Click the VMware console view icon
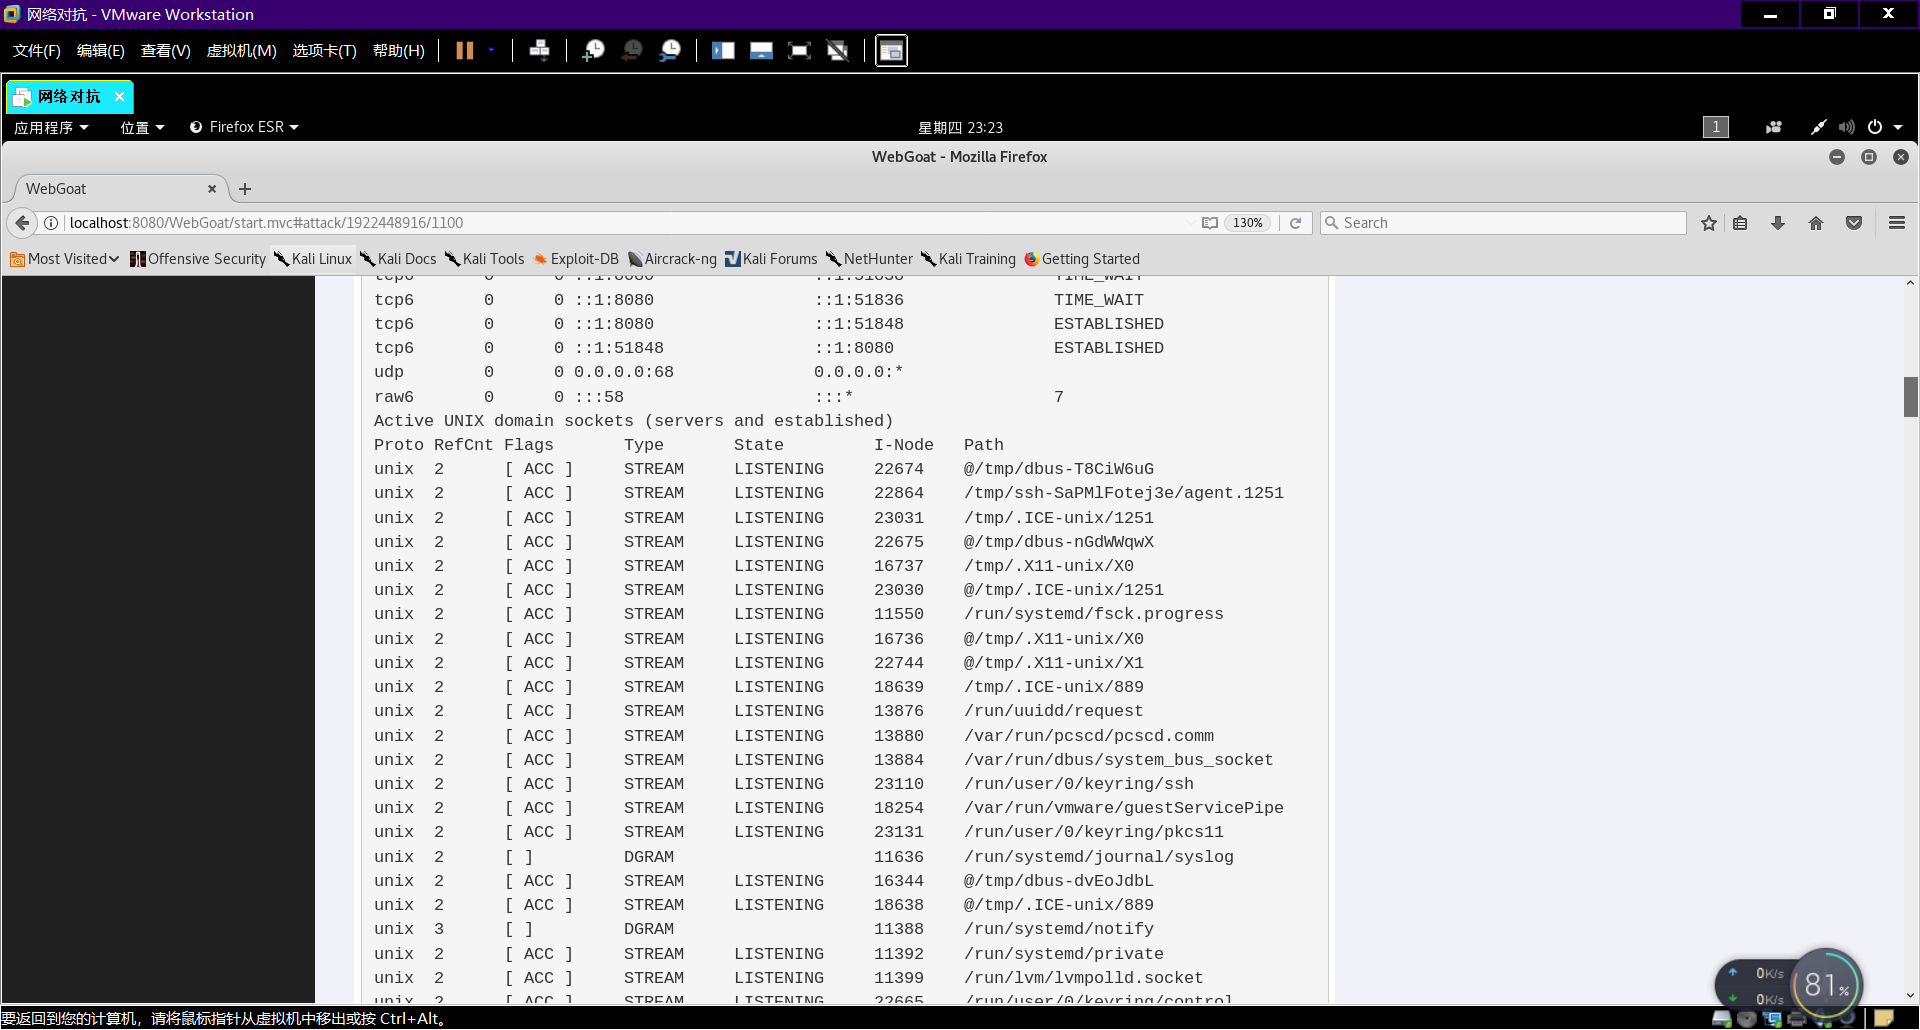This screenshot has width=1920, height=1030. [891, 50]
